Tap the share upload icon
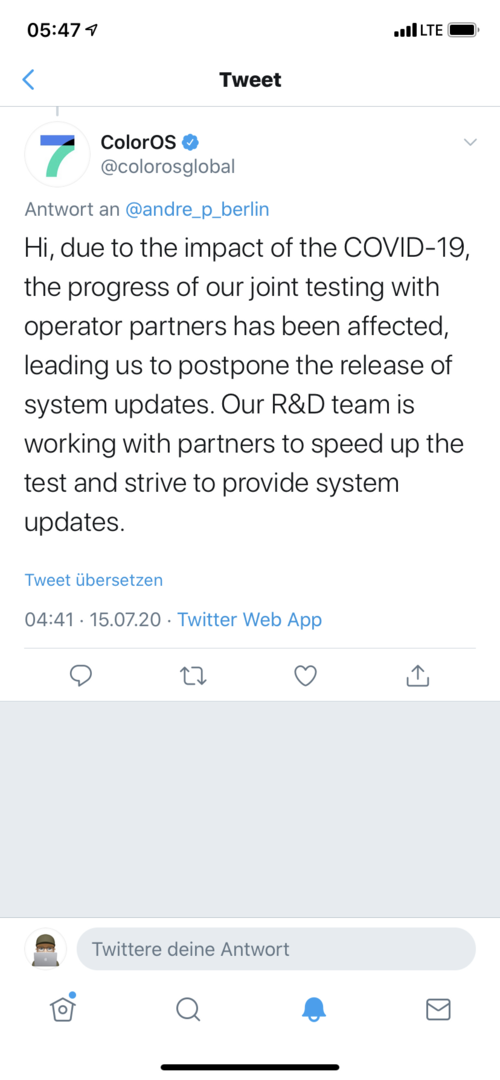Screen dimensions: 500x1080 [417, 676]
